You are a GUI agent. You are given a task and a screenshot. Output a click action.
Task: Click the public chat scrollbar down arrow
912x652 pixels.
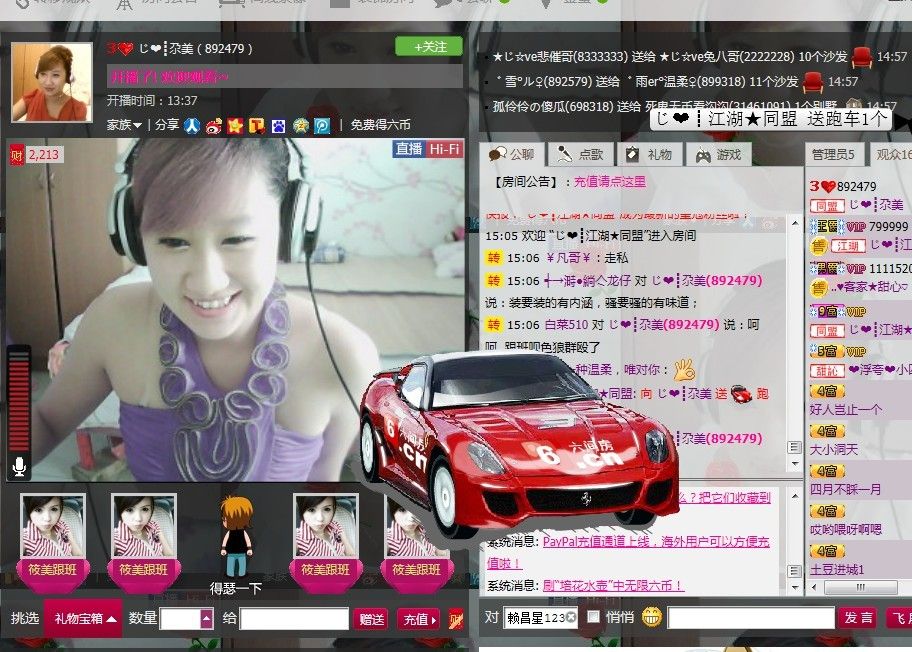(x=795, y=463)
